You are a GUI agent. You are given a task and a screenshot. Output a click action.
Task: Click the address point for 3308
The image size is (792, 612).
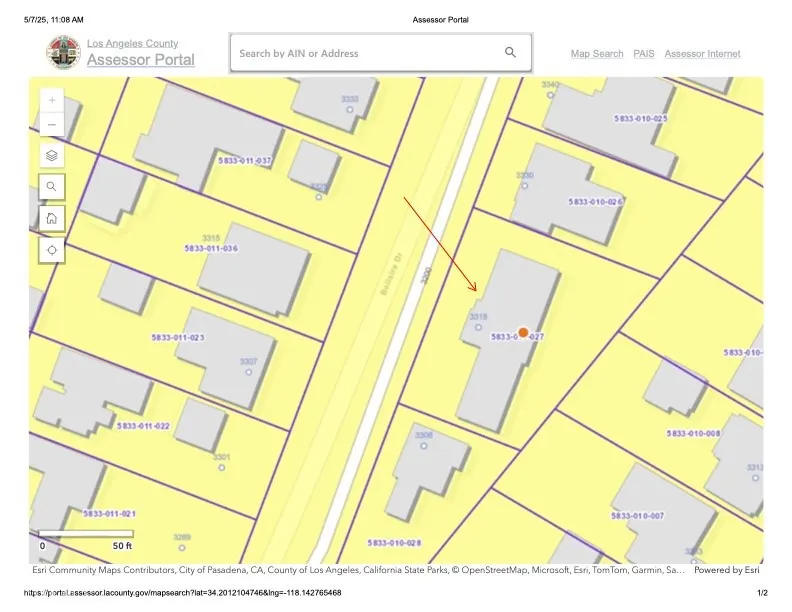[424, 446]
